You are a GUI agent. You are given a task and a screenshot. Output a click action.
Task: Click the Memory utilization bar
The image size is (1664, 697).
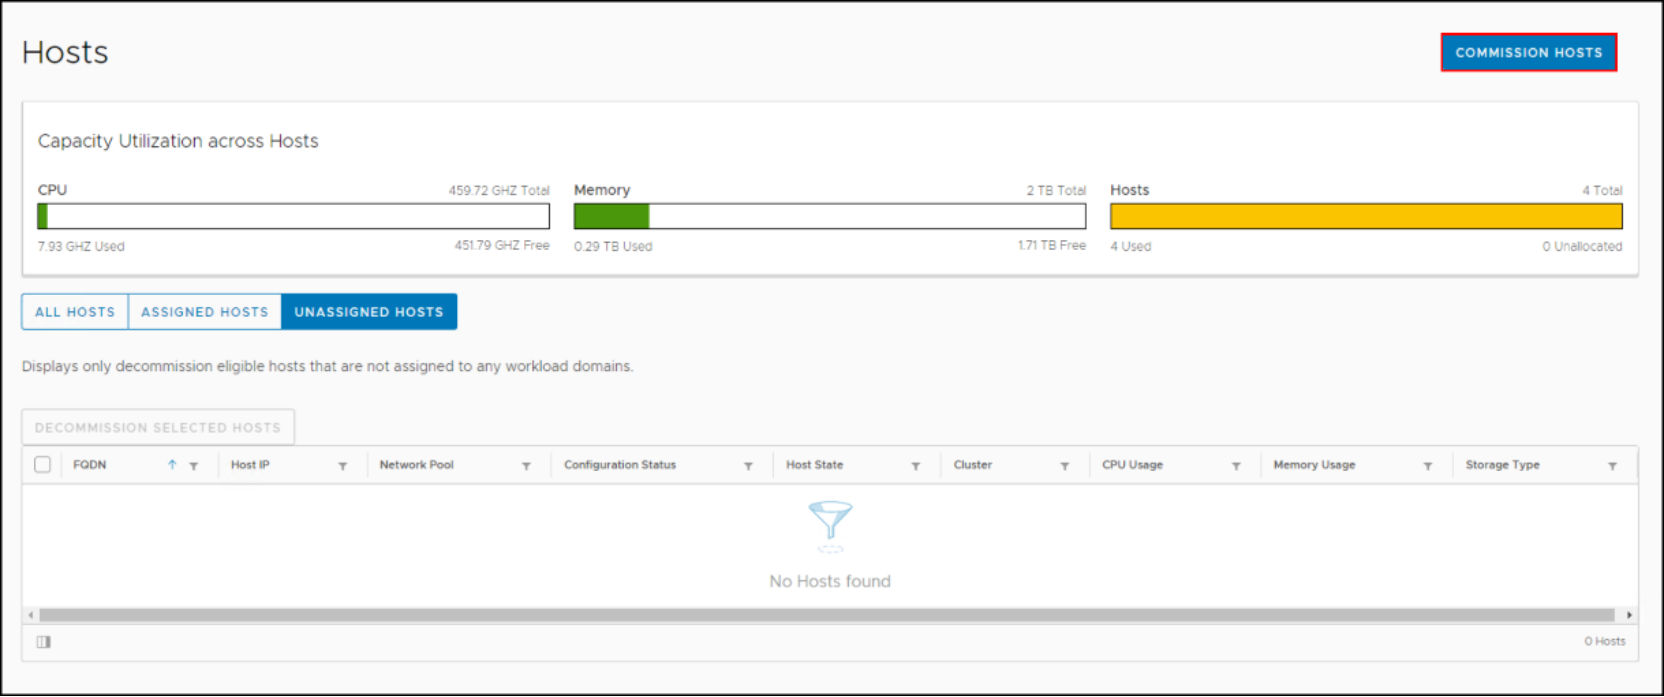tap(830, 216)
